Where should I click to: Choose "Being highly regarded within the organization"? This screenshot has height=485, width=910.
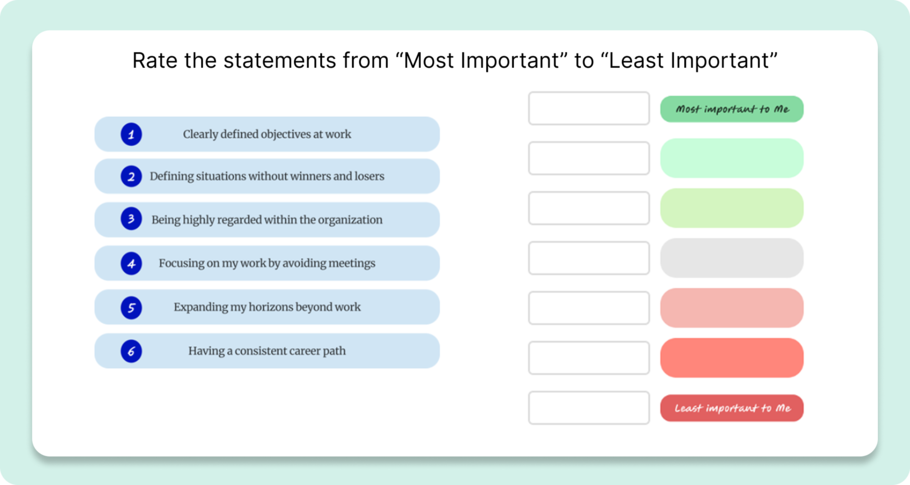coord(267,220)
